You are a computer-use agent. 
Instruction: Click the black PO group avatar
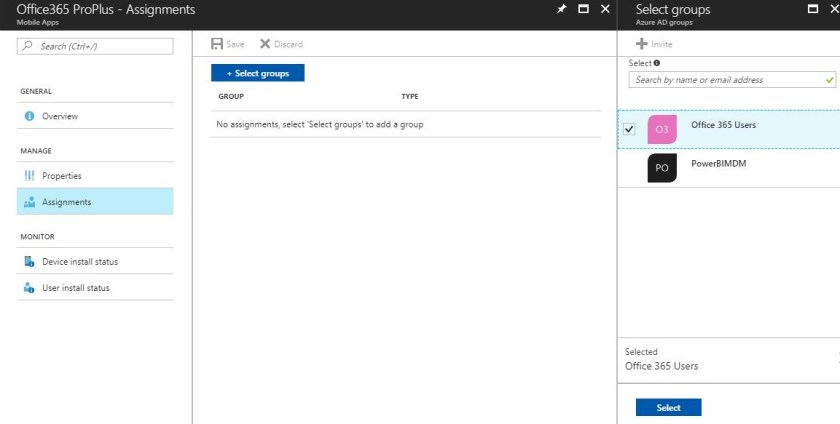[x=662, y=168]
